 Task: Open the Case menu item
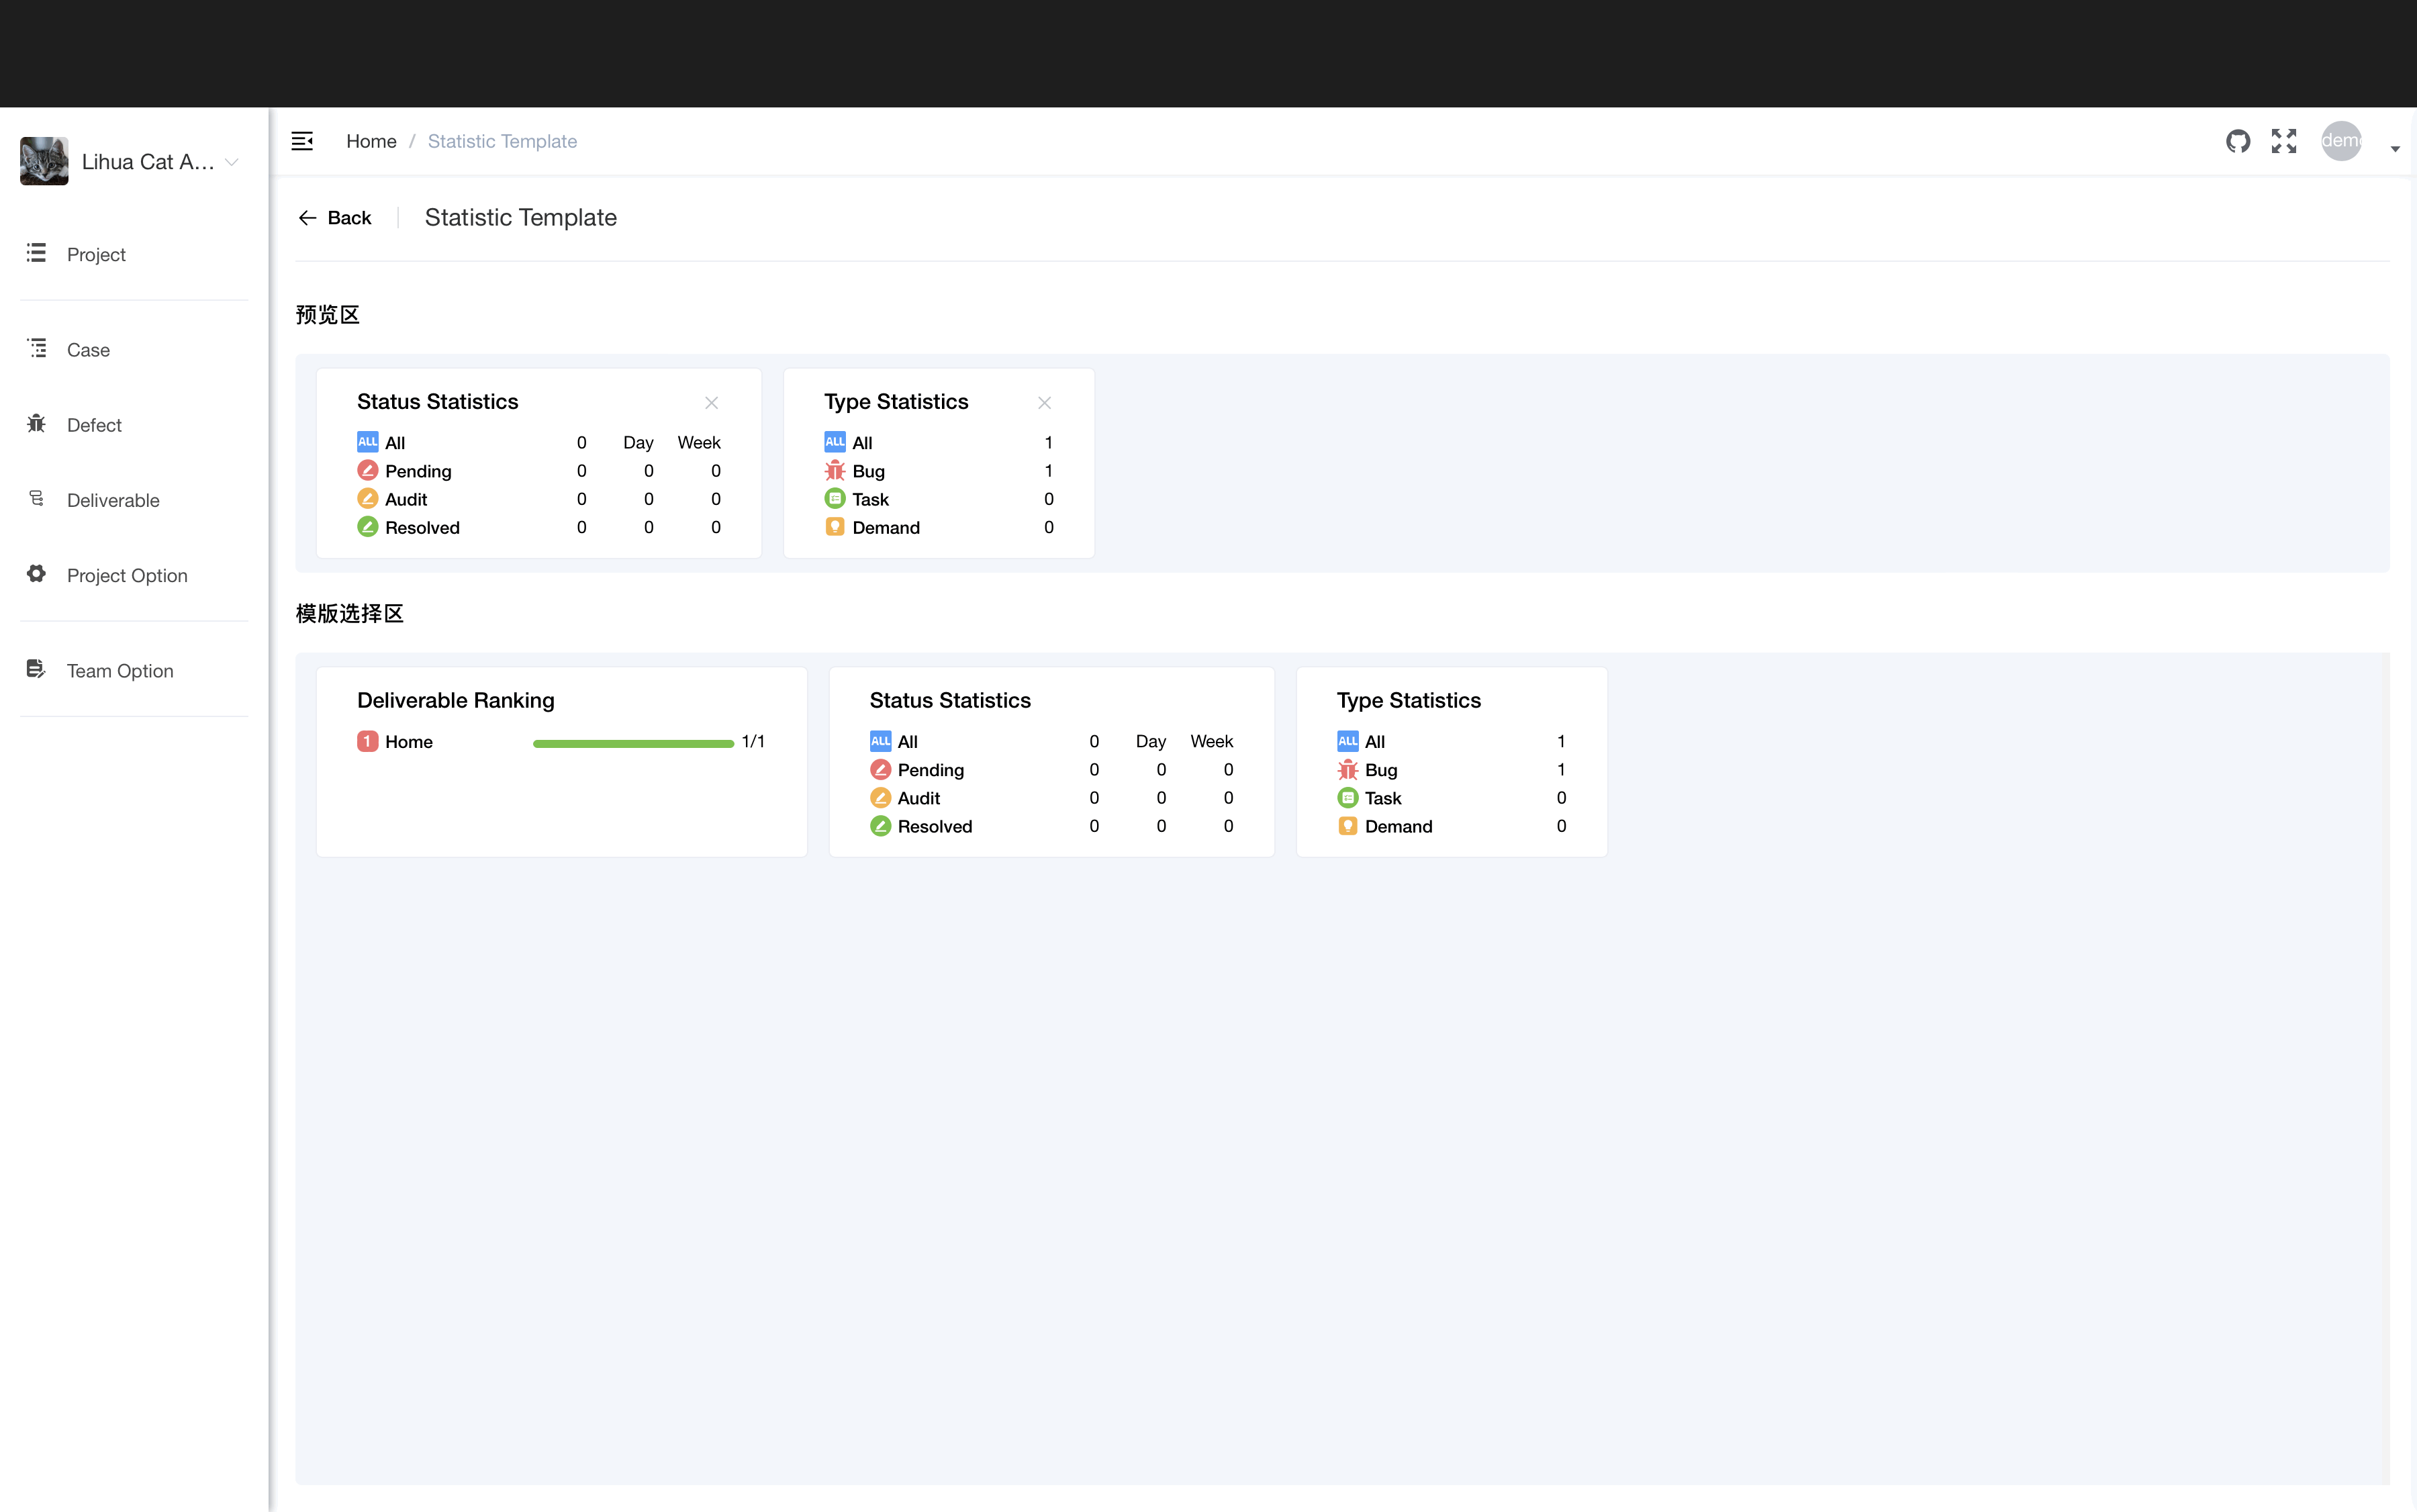pos(134,349)
